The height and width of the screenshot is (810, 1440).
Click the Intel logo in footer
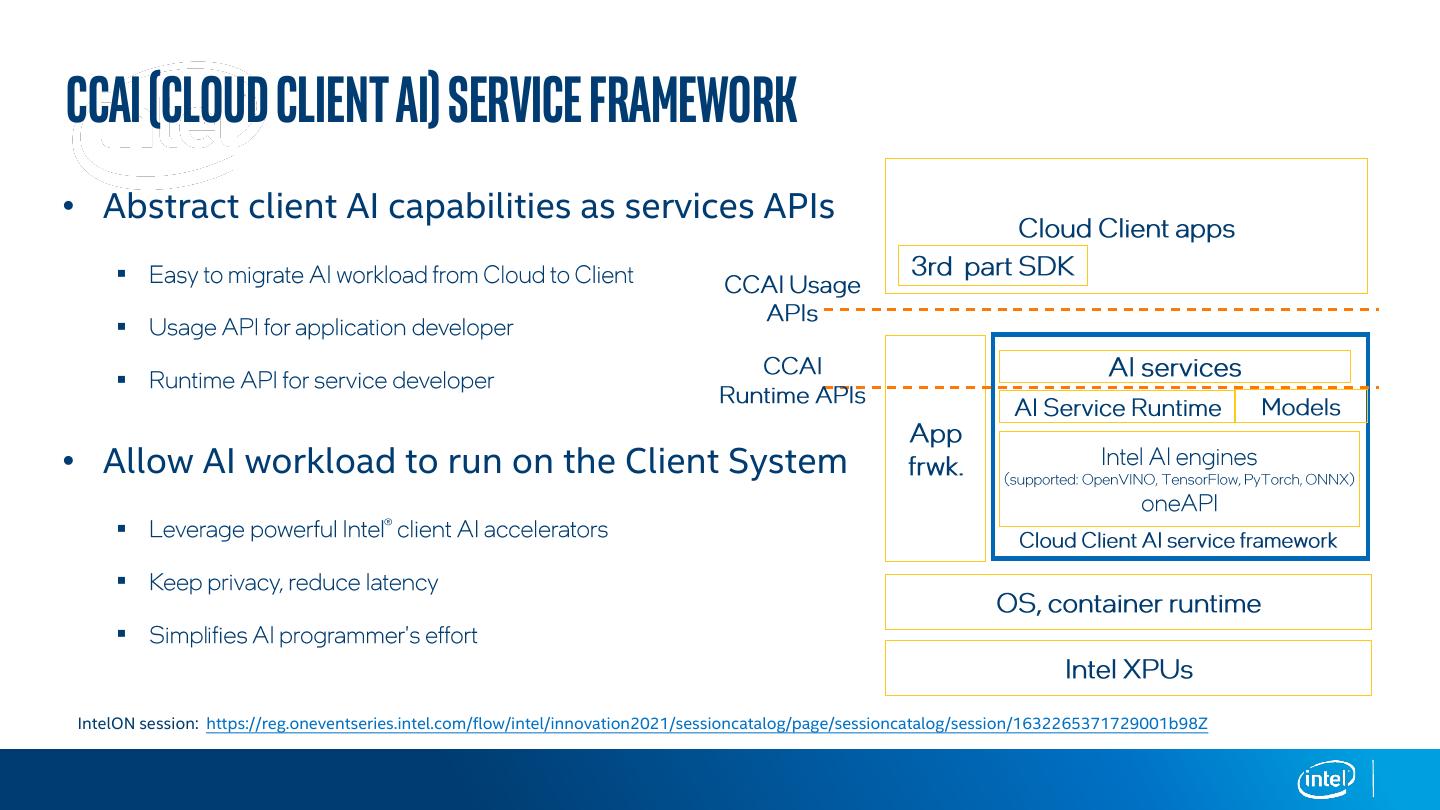click(x=1327, y=779)
